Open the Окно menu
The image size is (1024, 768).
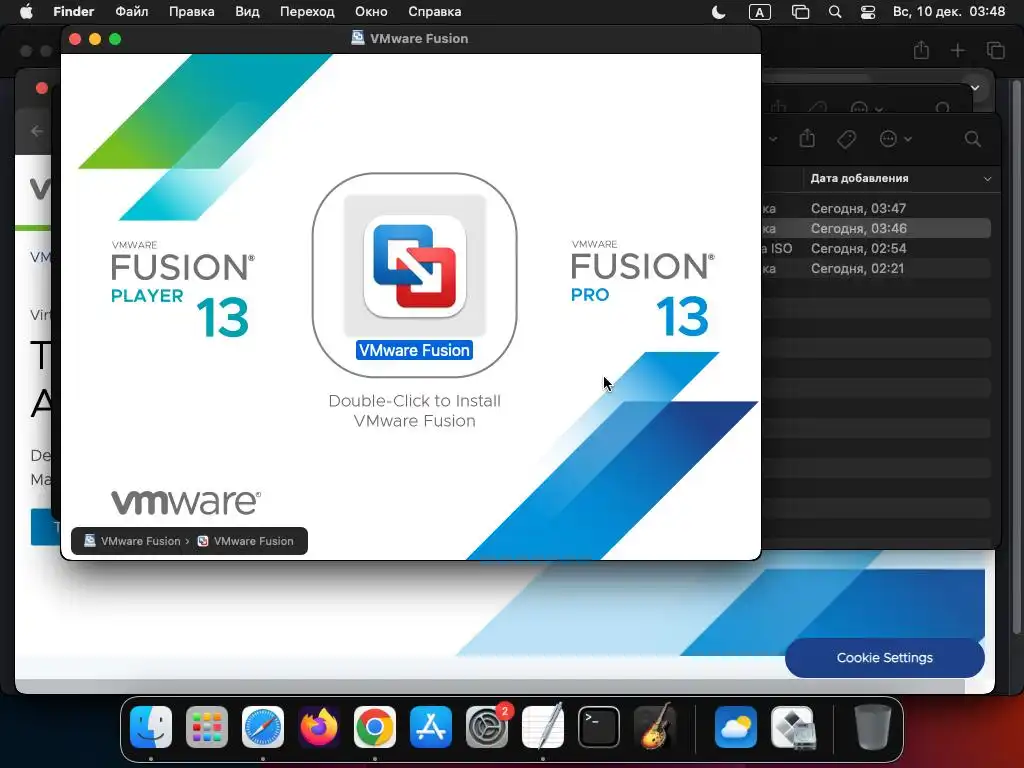[371, 12]
